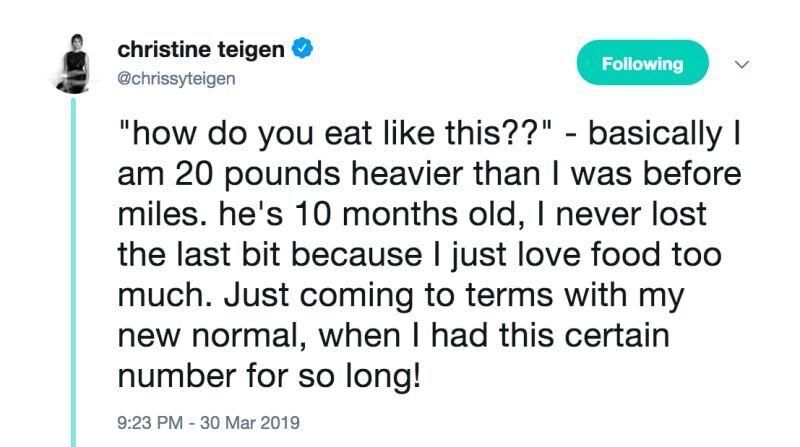Click "the last bit because" line
The height and width of the screenshot is (447, 800).
click(270, 254)
